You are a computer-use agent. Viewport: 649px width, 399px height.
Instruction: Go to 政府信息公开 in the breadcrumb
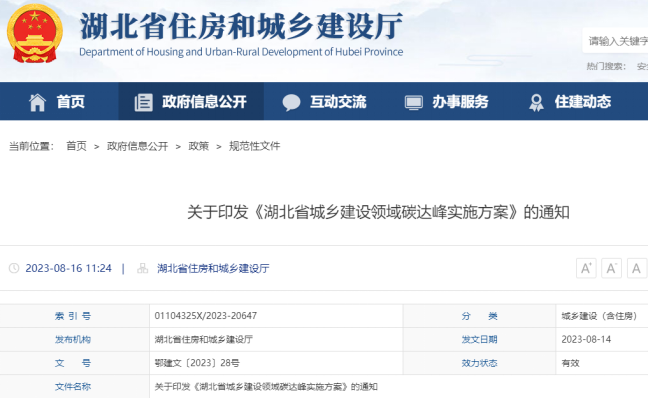tap(137, 146)
